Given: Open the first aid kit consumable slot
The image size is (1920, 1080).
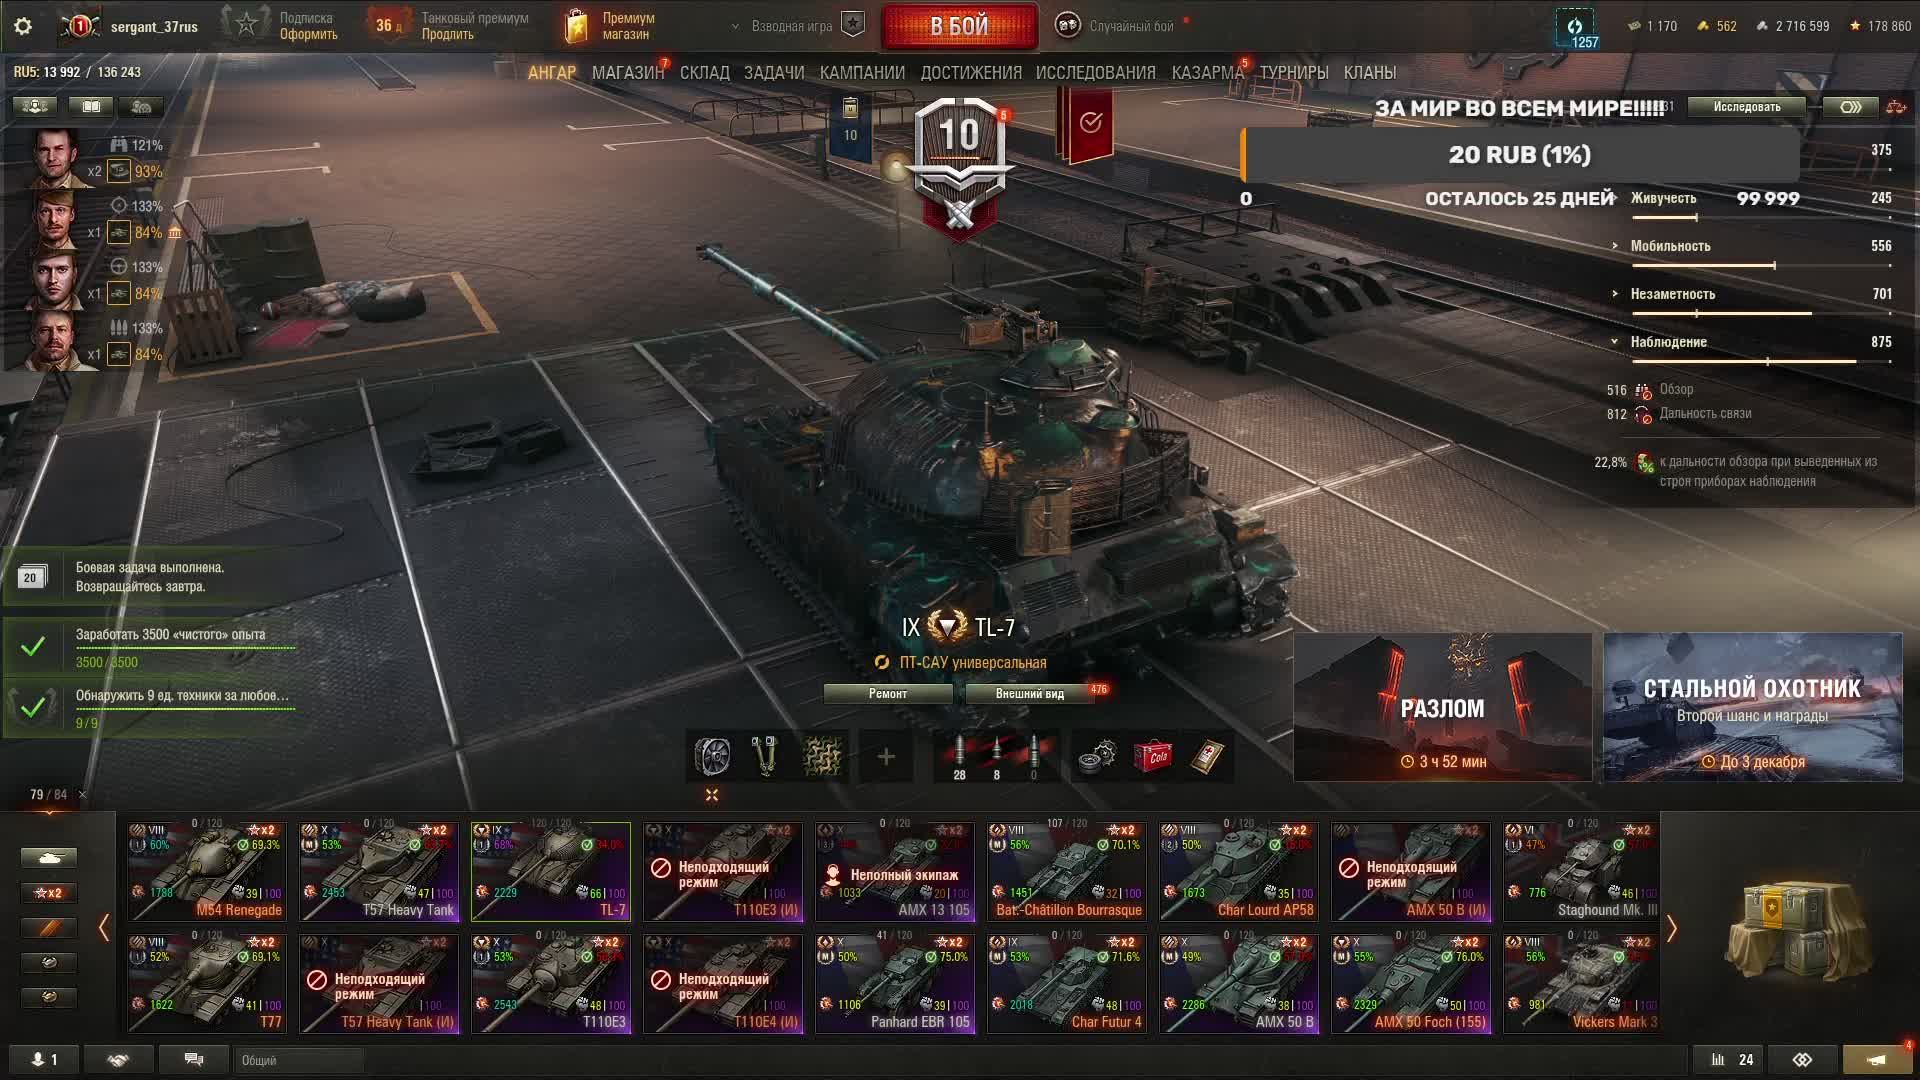Looking at the screenshot, I should point(1207,757).
